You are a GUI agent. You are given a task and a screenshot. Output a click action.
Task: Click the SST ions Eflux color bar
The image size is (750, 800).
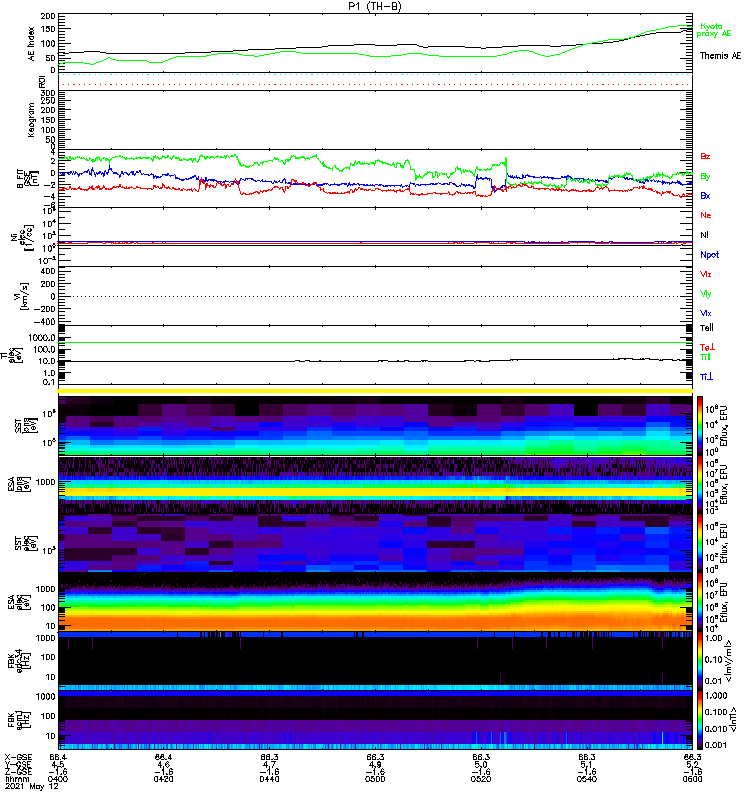pyautogui.click(x=700, y=426)
